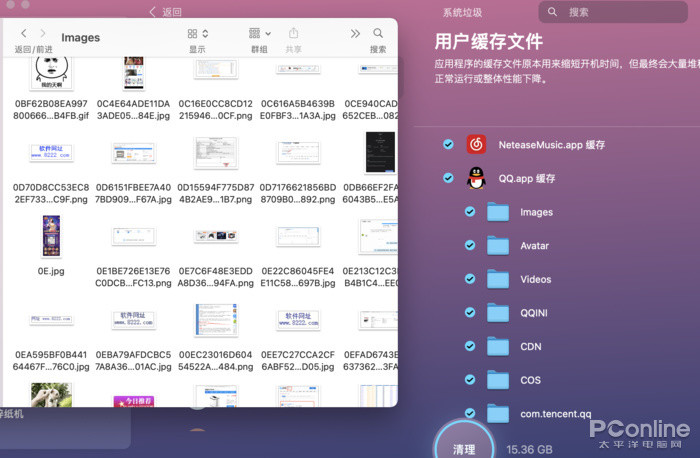Click the Finder share icon
The image size is (700, 458).
[293, 33]
